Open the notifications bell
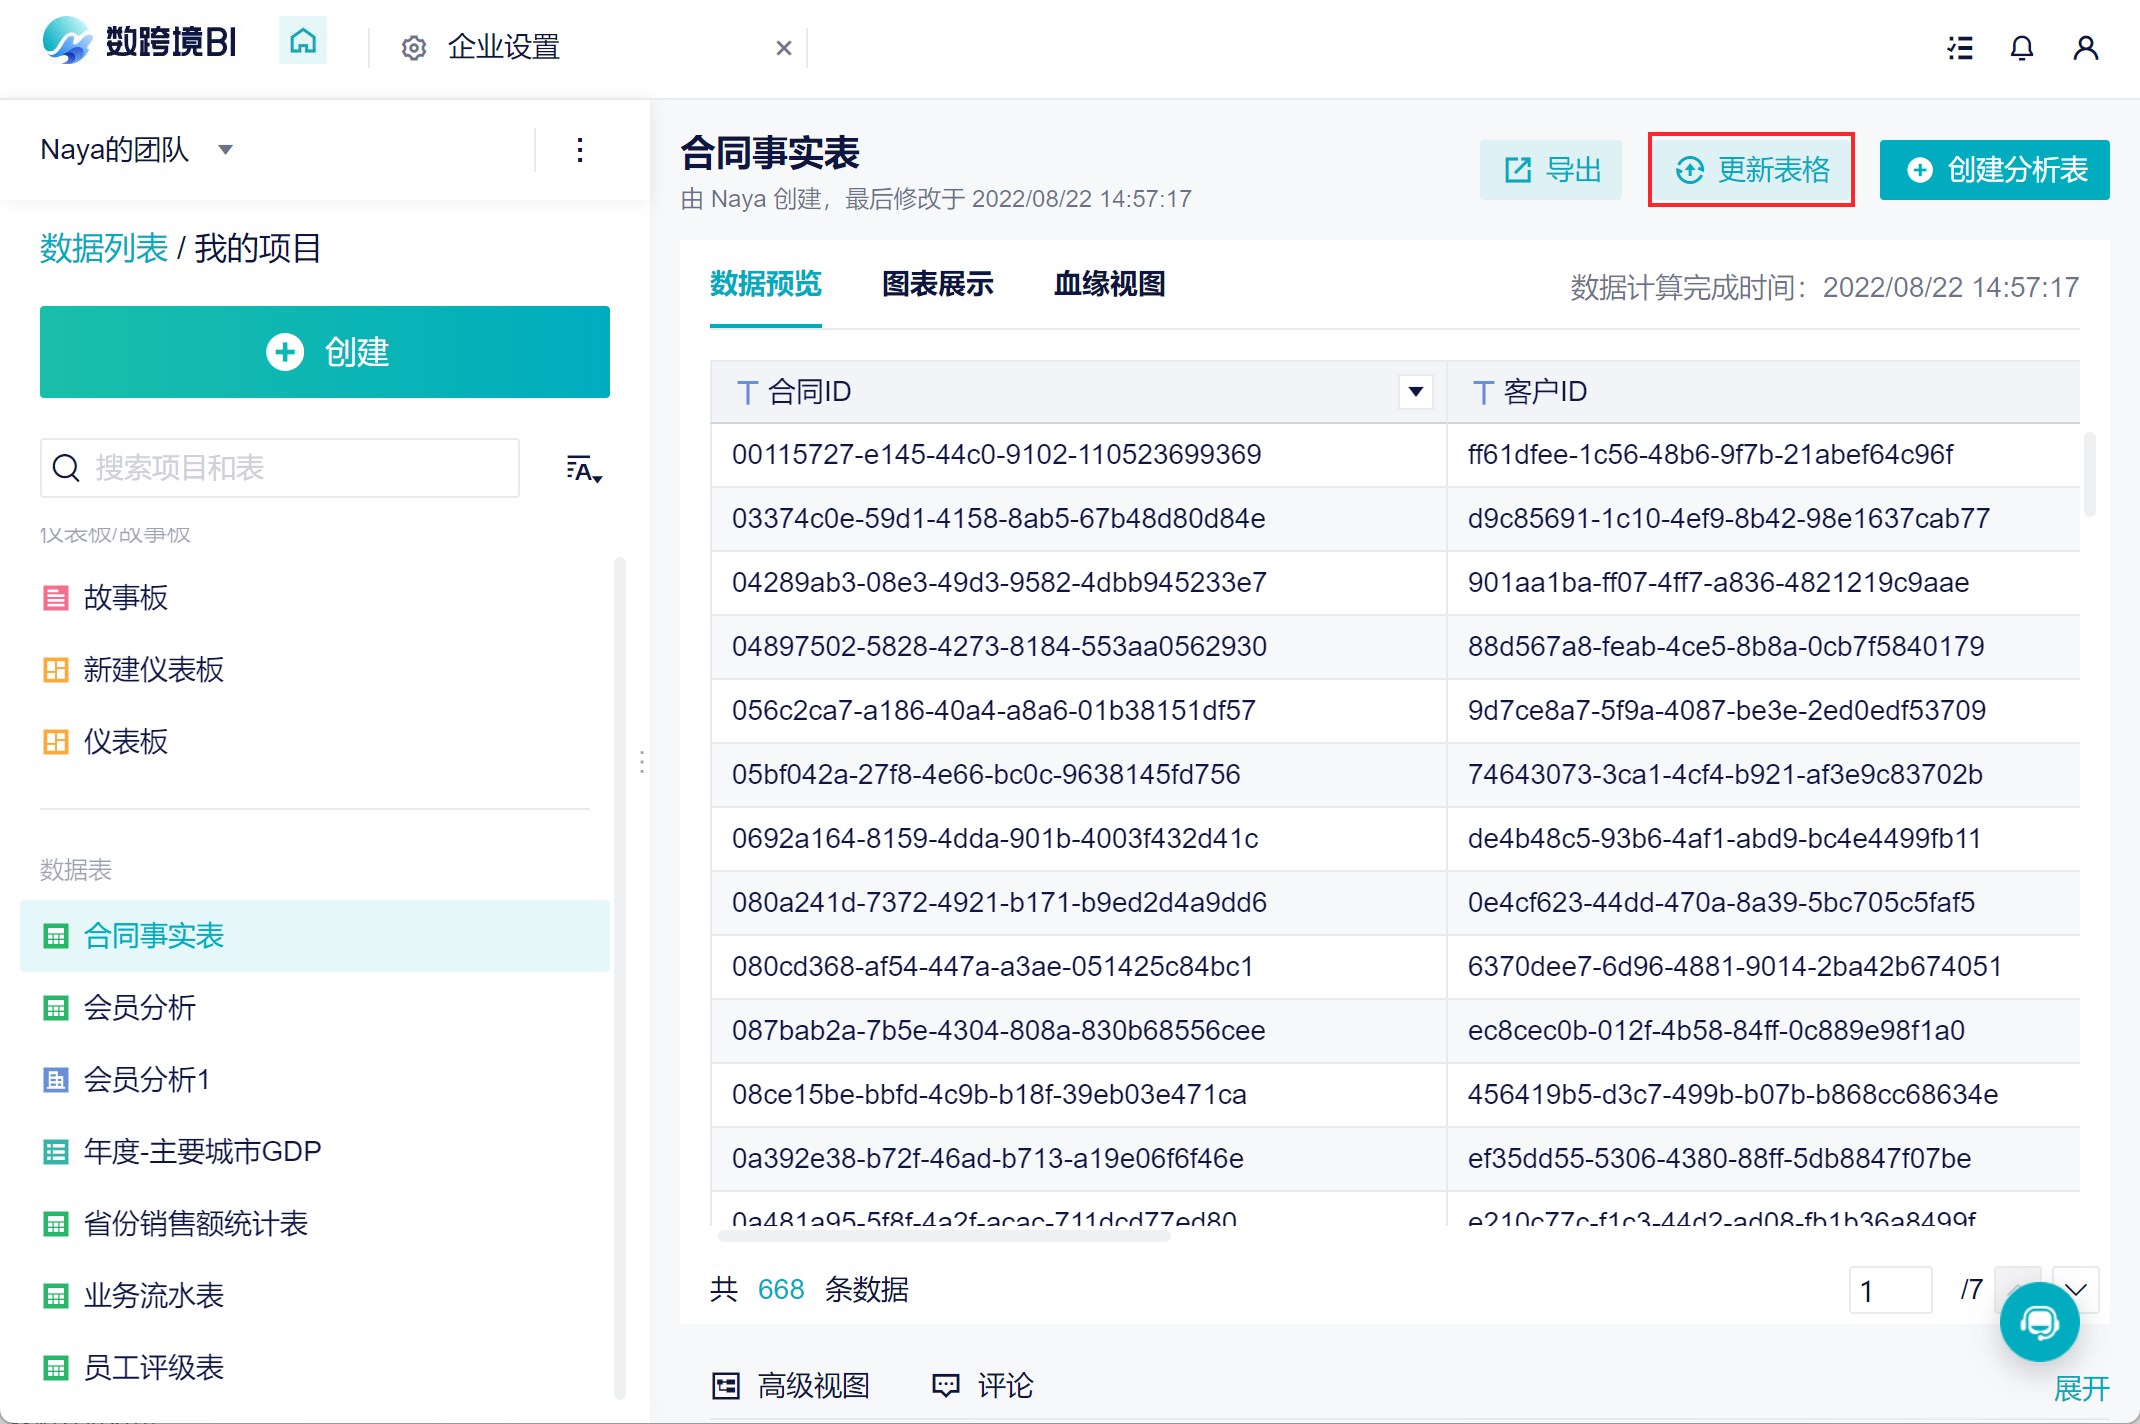This screenshot has width=2140, height=1424. 2022,48
